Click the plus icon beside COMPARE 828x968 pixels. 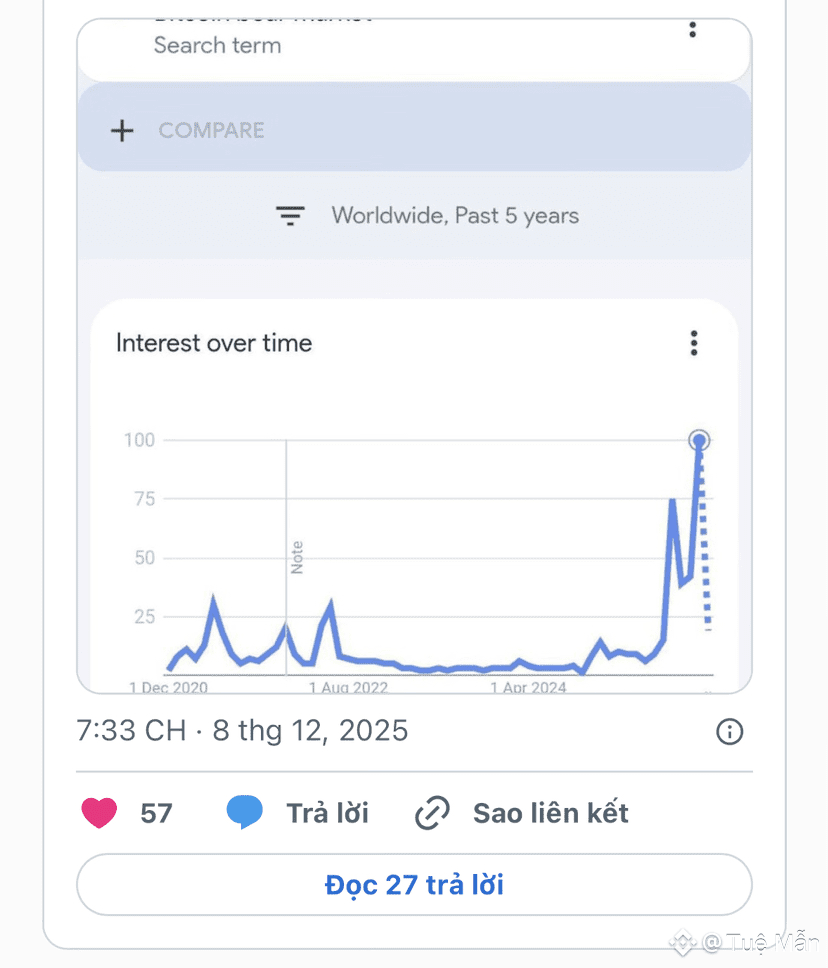pyautogui.click(x=122, y=130)
